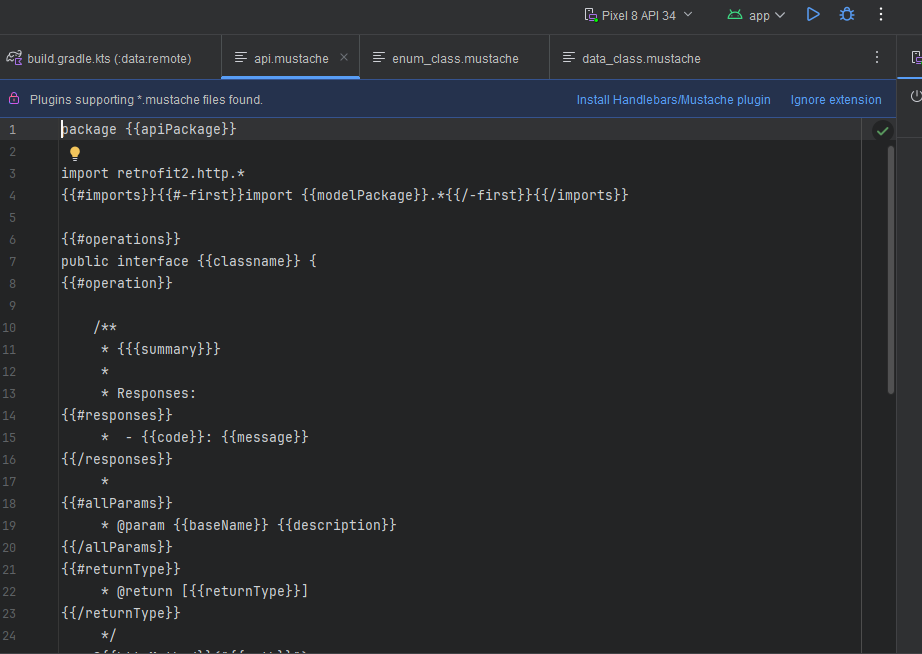Open the Pixel 8 API 34 device dropdown
This screenshot has width=922, height=654.
(x=639, y=15)
